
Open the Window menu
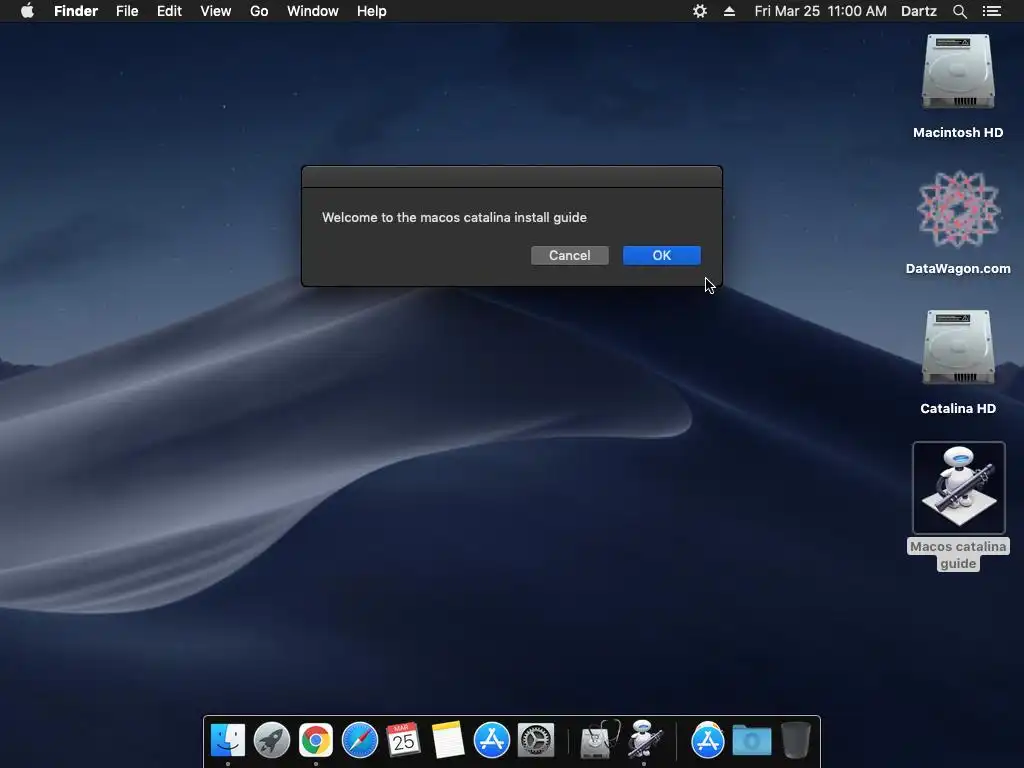pyautogui.click(x=313, y=11)
